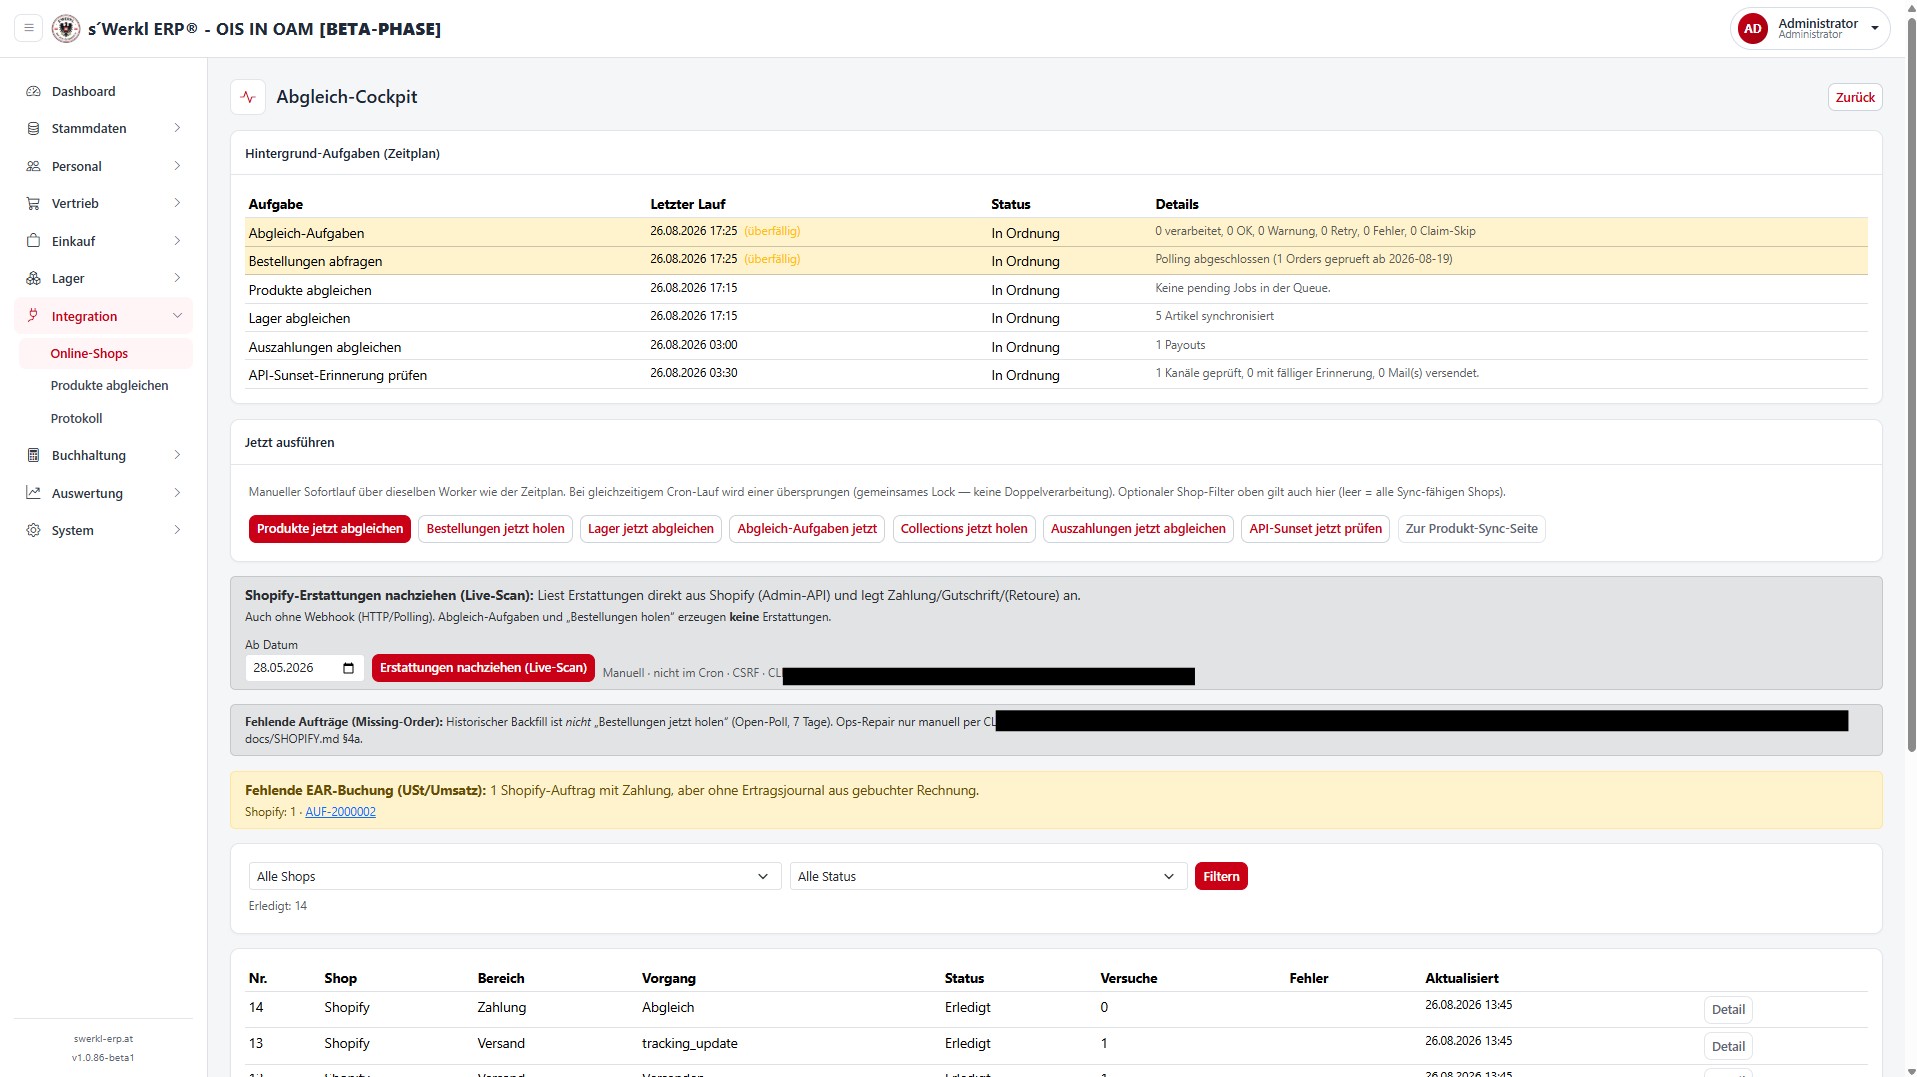Open the calendar picker in Ab Datum field
Screen dimensions: 1917x1077
tap(348, 668)
